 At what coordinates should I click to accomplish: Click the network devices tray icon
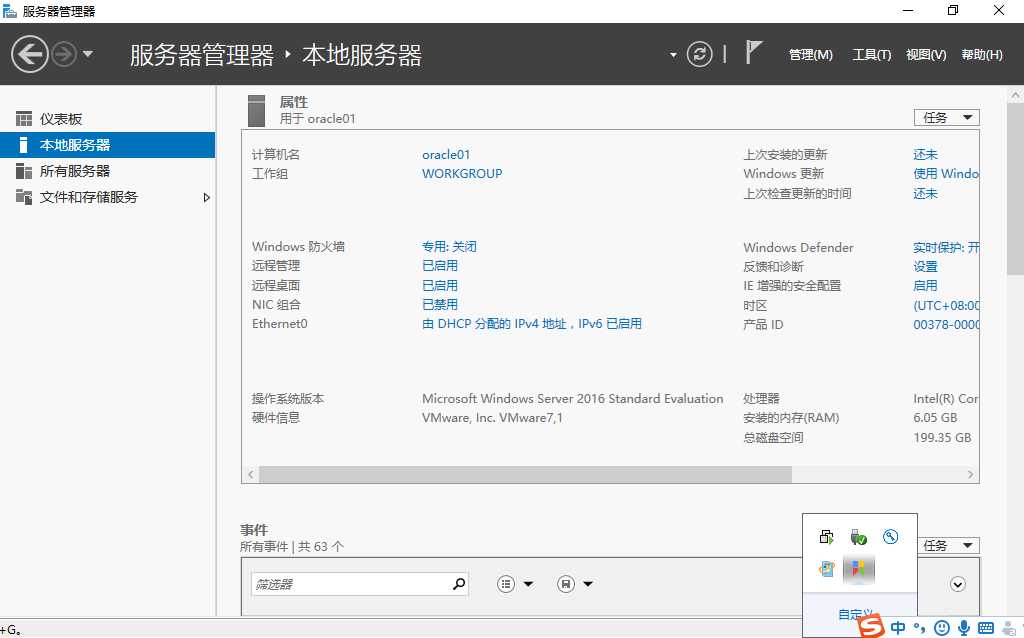tap(826, 537)
